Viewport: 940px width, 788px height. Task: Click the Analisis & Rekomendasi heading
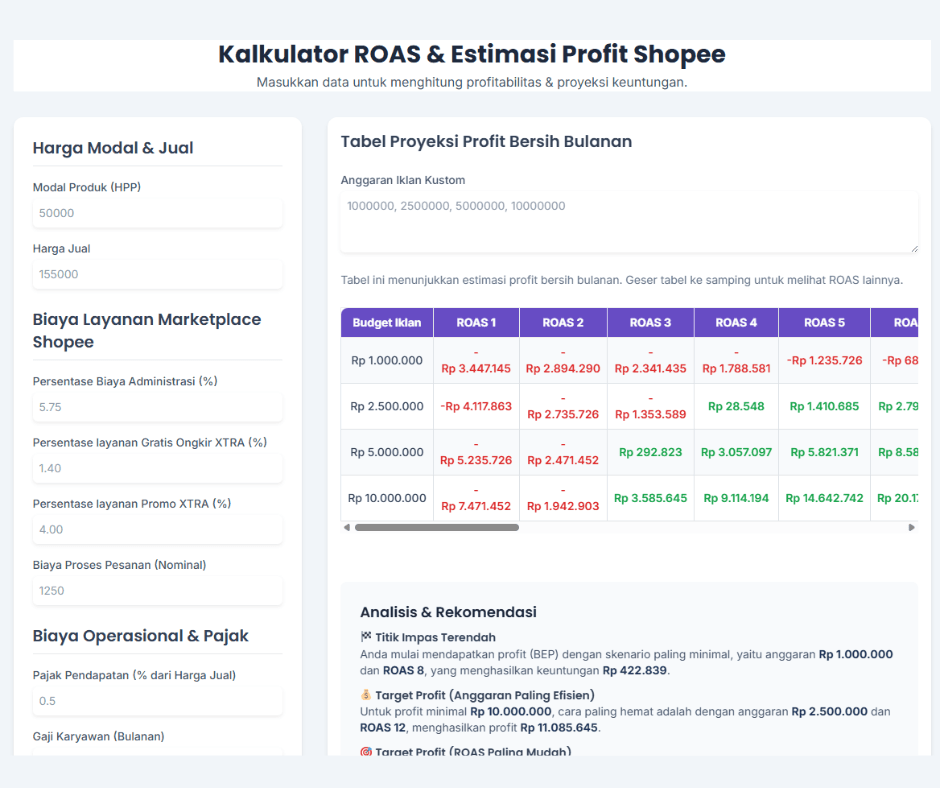point(448,612)
